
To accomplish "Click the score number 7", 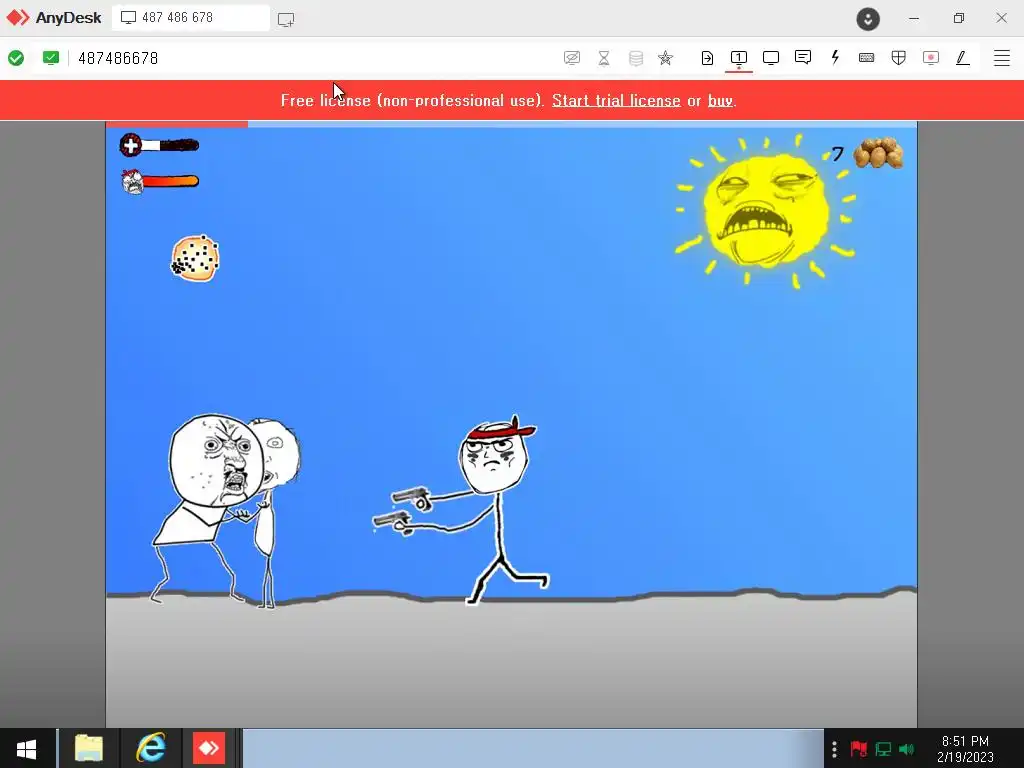I will click(x=838, y=154).
